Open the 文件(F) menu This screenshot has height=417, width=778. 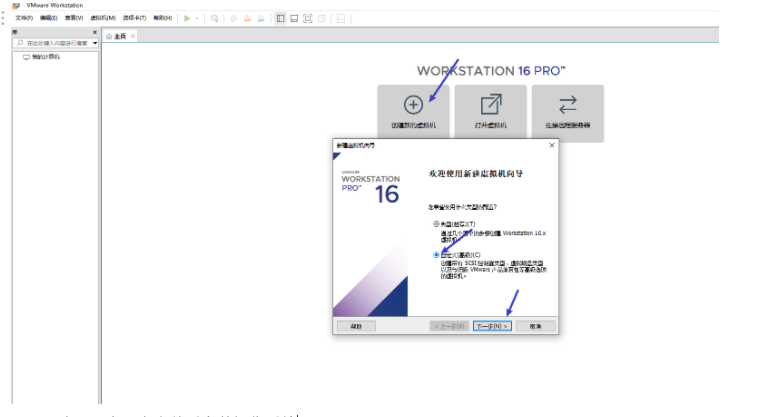(x=24, y=18)
